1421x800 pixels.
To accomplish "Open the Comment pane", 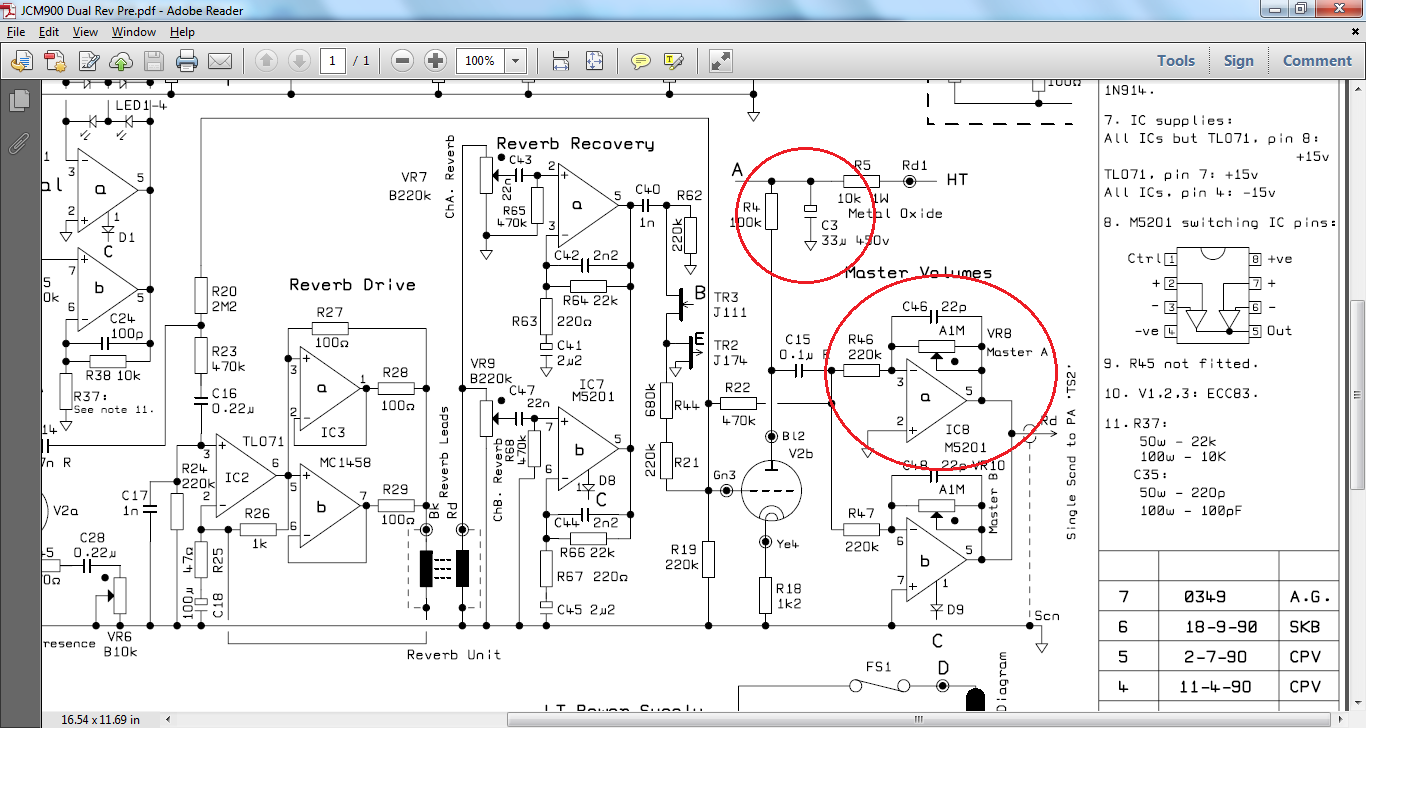I will tap(1317, 61).
